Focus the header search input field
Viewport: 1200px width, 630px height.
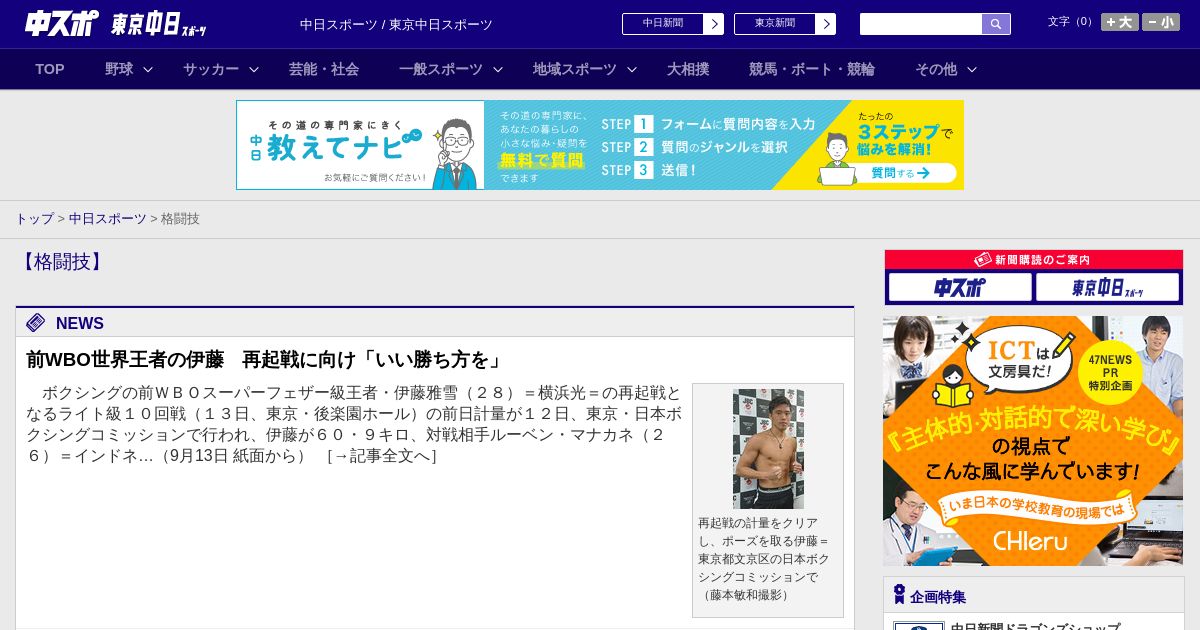921,24
